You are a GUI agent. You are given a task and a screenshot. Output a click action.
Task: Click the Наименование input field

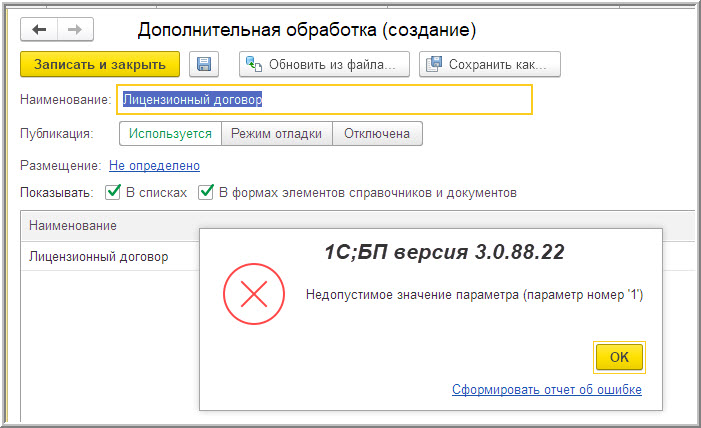[325, 99]
